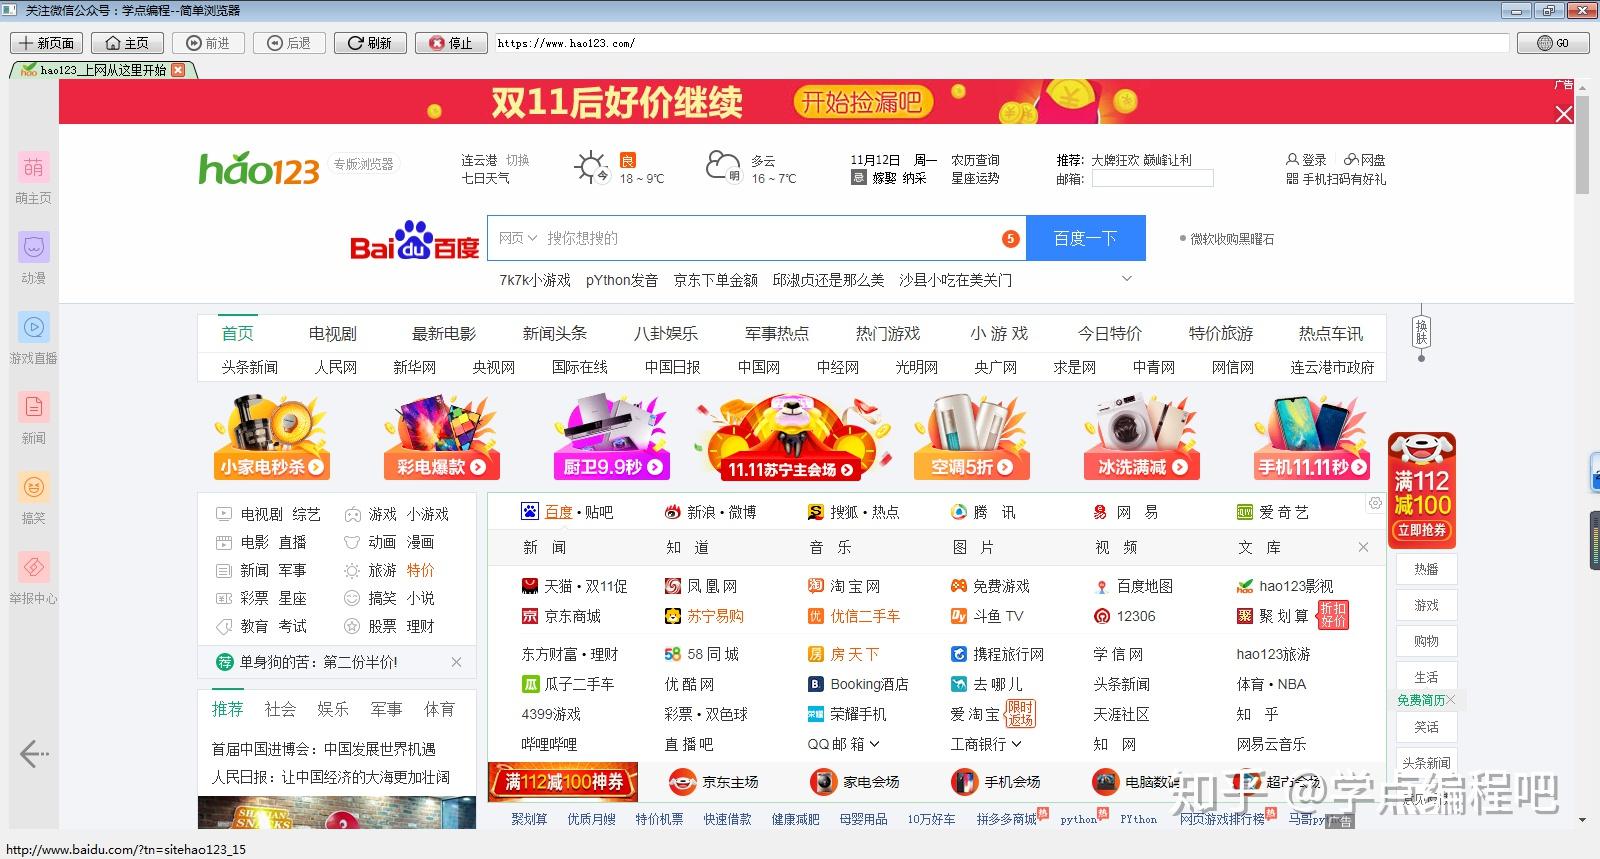This screenshot has width=1600, height=859.
Task: Click the 新页面 toolbar button
Action: [x=46, y=43]
